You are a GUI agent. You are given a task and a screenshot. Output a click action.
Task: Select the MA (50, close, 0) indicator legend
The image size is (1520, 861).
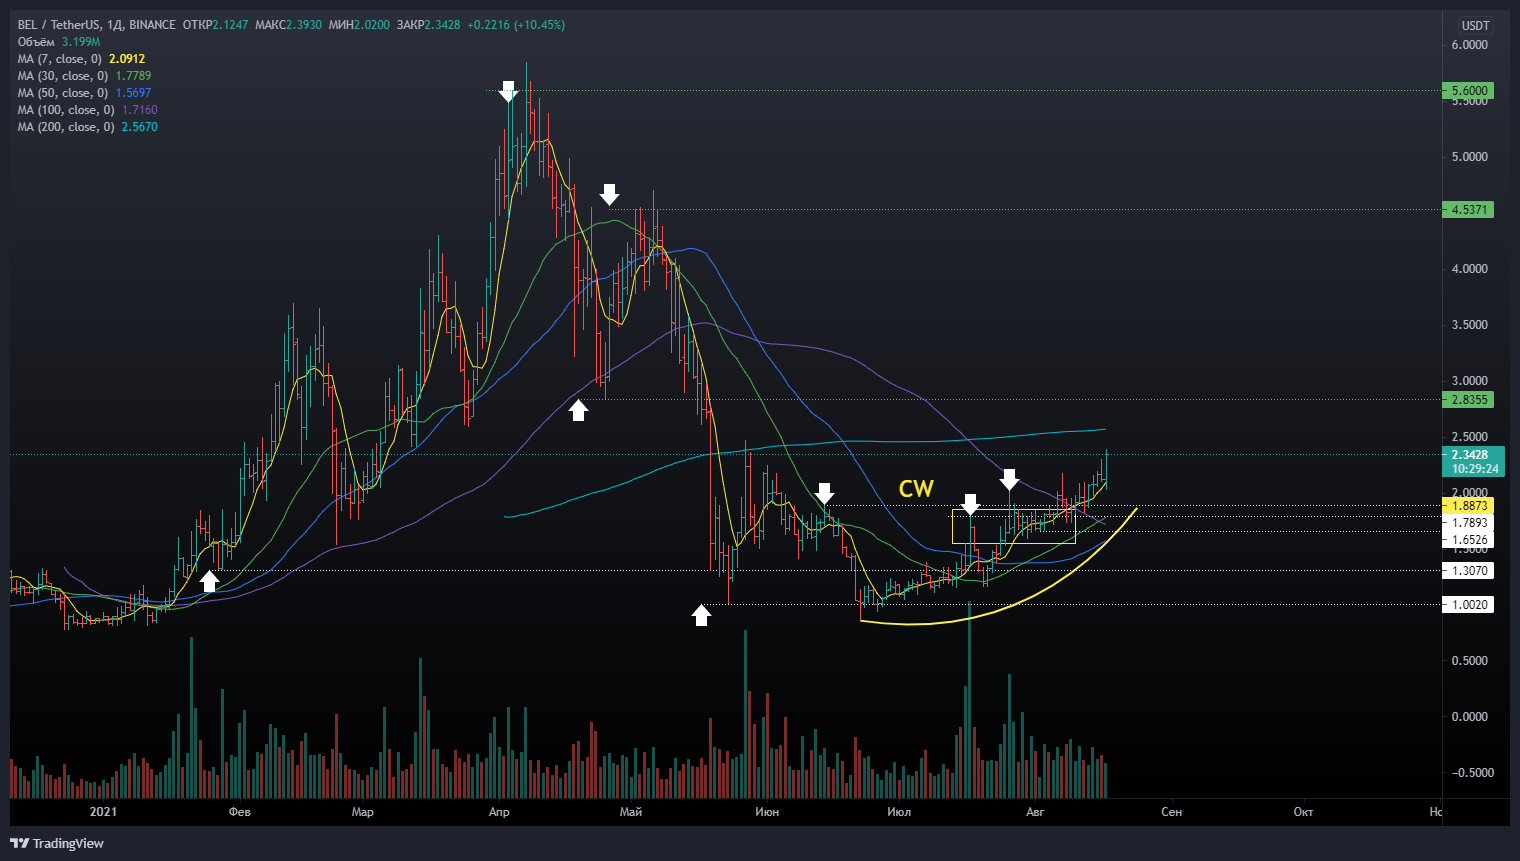tap(84, 93)
